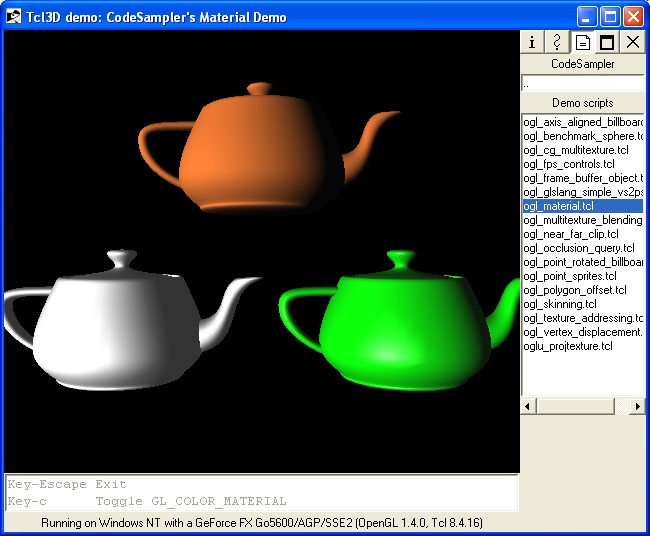
Task: Click the info 'i' toolbar icon
Action: [532, 42]
